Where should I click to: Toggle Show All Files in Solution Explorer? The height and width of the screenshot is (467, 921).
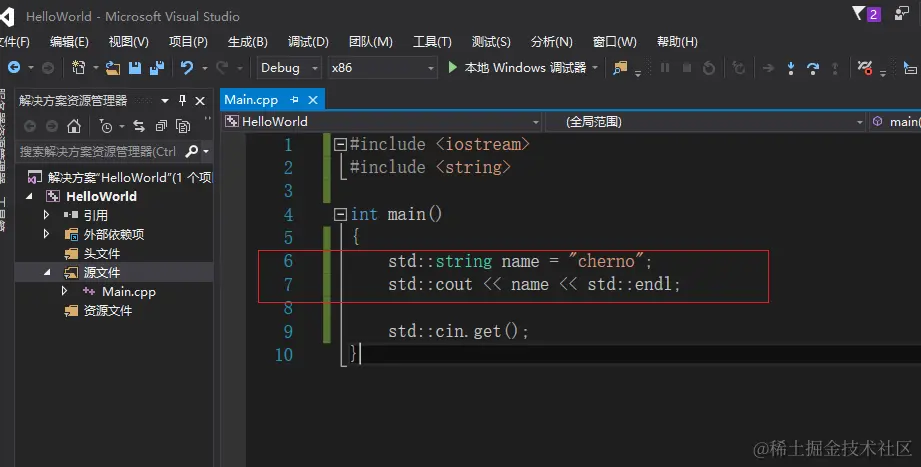click(x=183, y=126)
